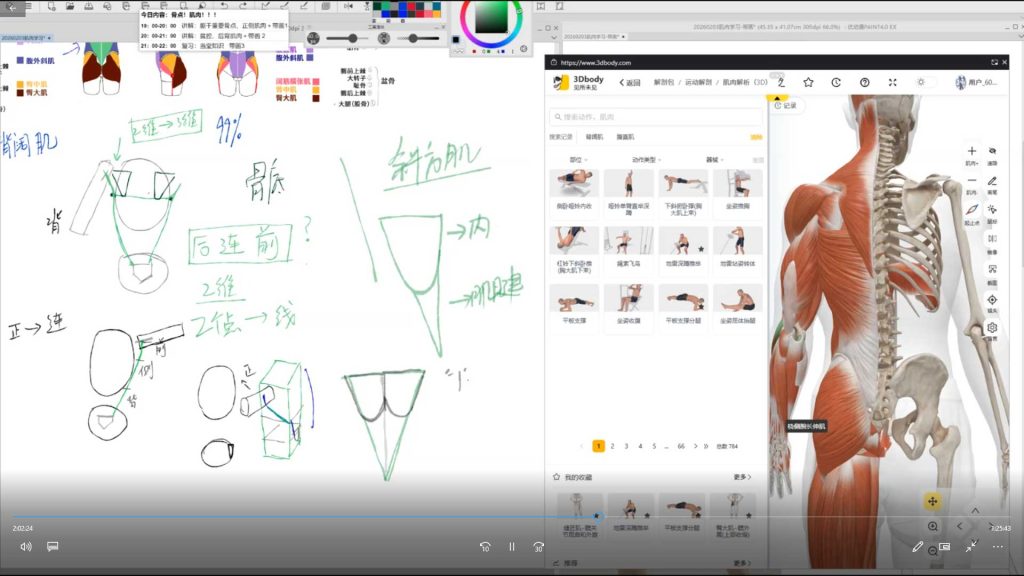Select the pen draw tool in 3D panel
1024x576 pixels.
coord(992,181)
